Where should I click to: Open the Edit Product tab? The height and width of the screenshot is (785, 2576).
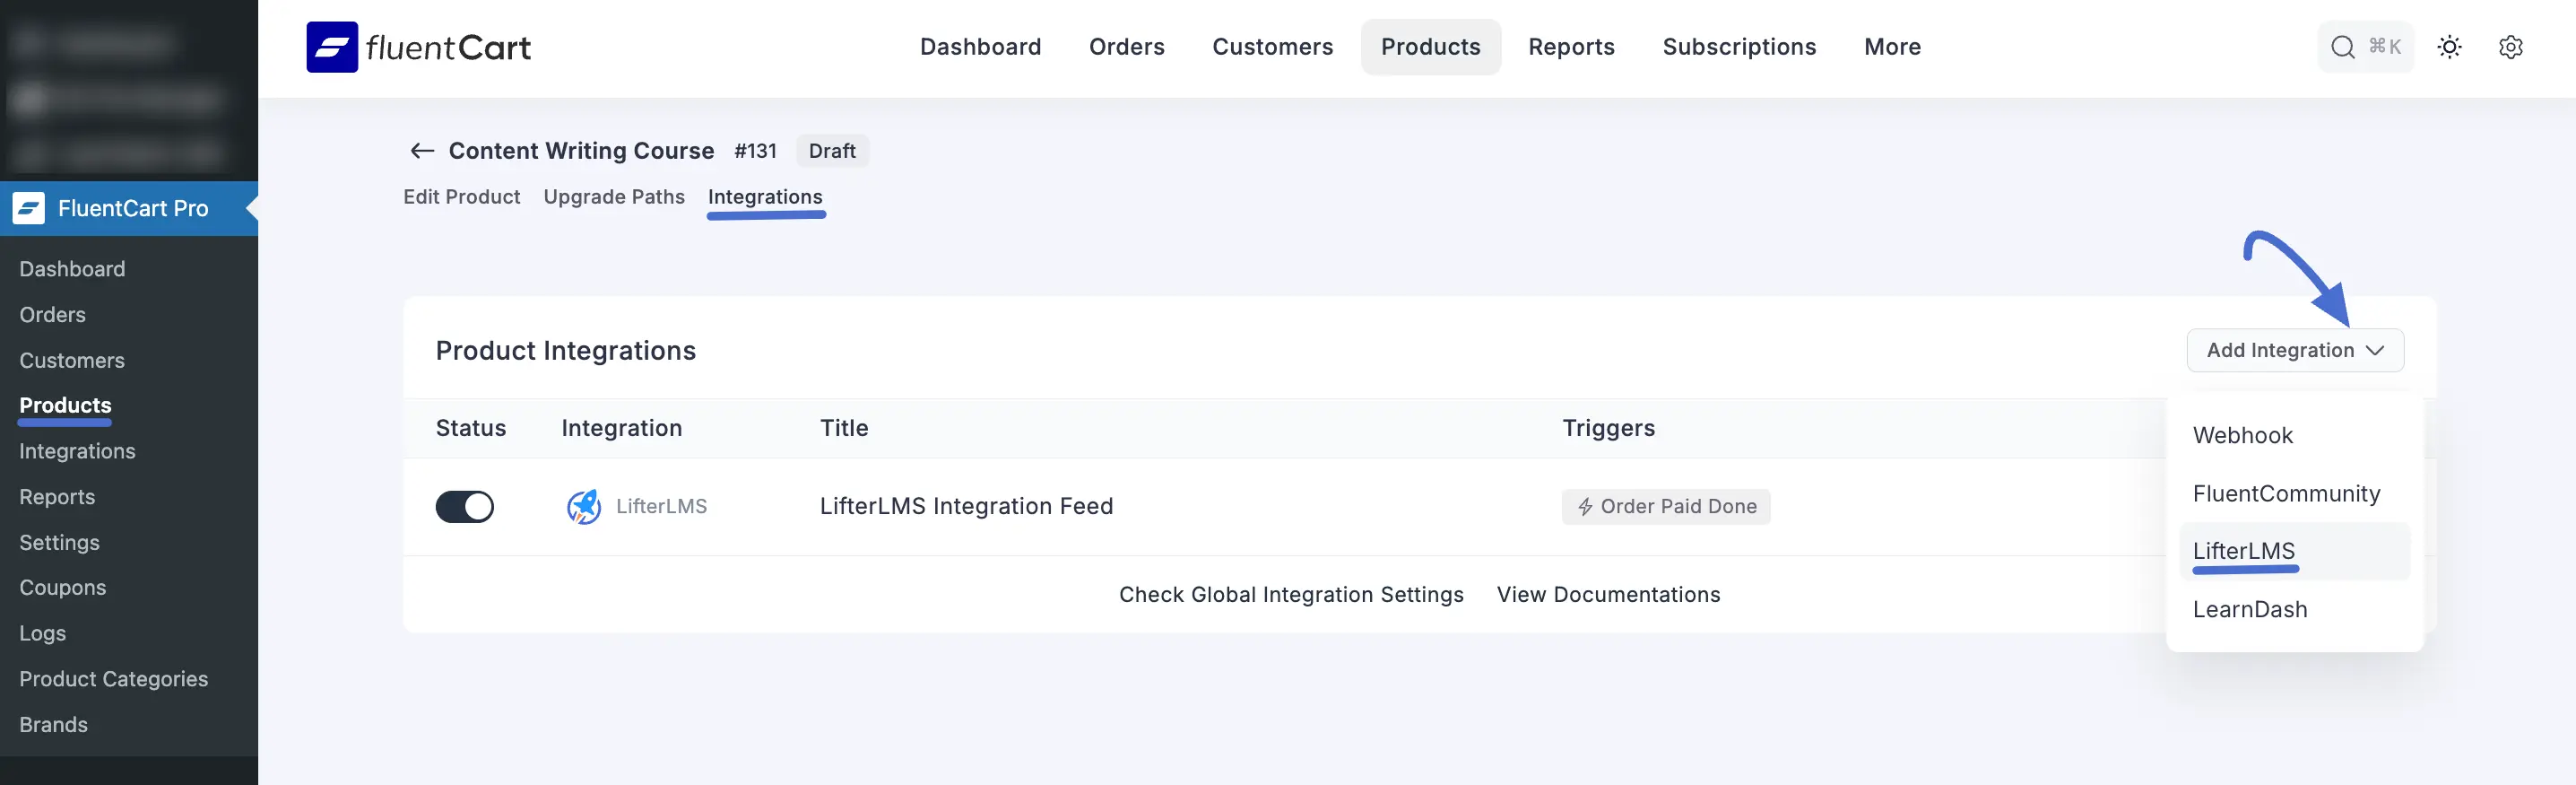point(461,197)
